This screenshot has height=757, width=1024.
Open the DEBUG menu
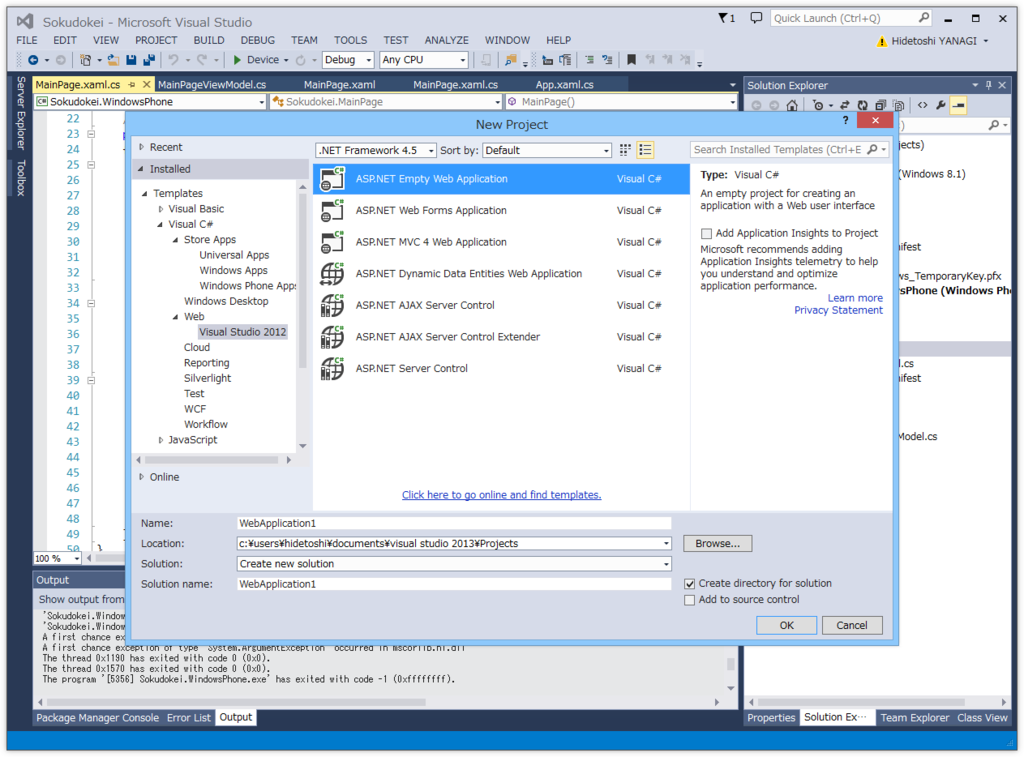257,40
